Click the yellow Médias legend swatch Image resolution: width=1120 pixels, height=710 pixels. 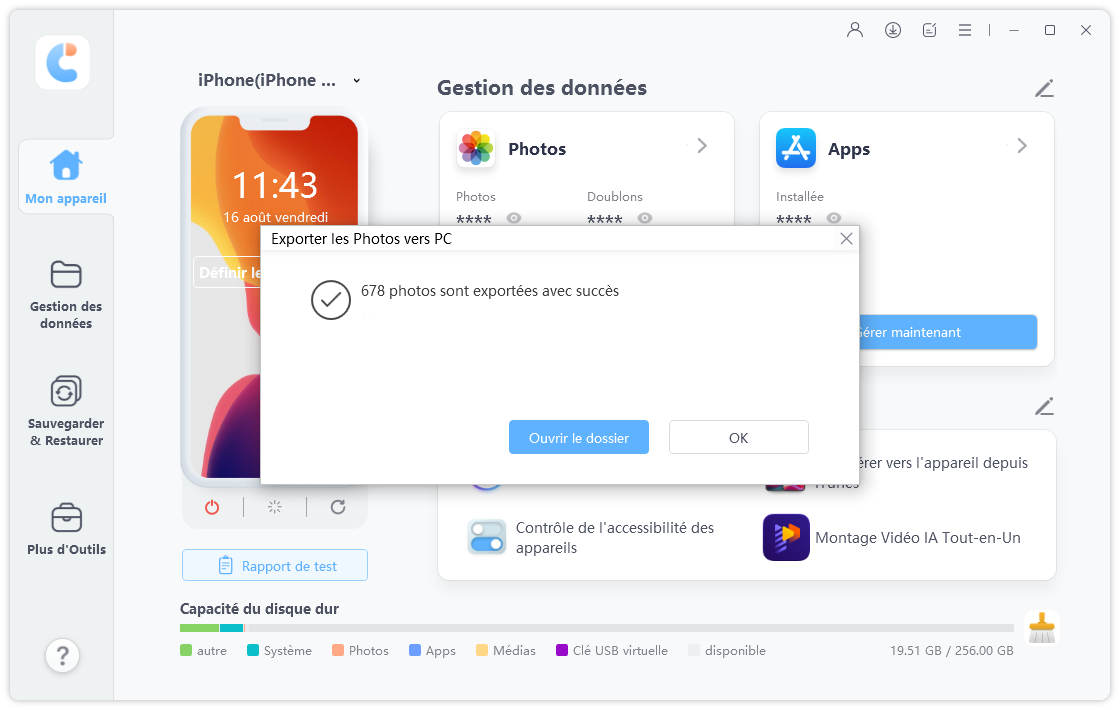(481, 650)
